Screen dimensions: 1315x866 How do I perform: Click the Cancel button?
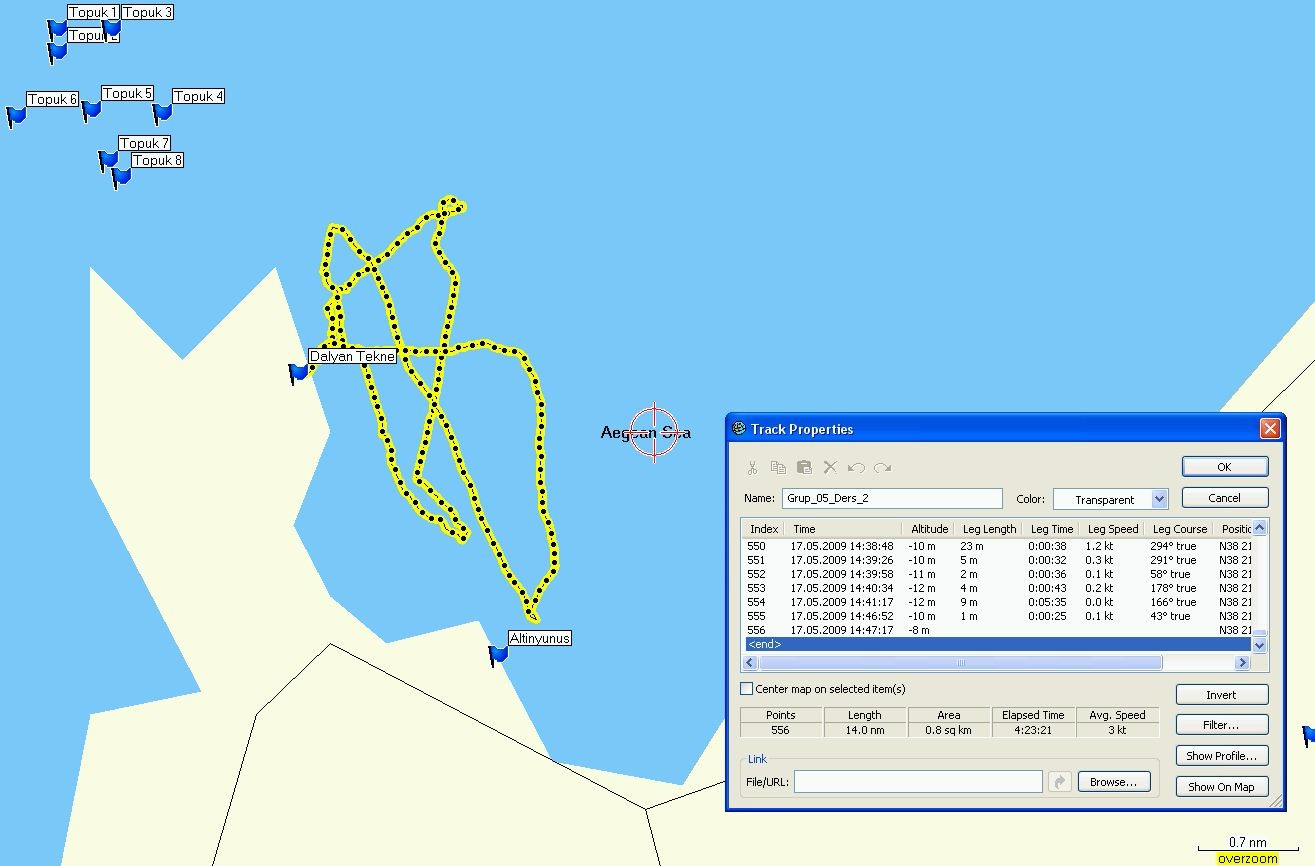(x=1225, y=498)
